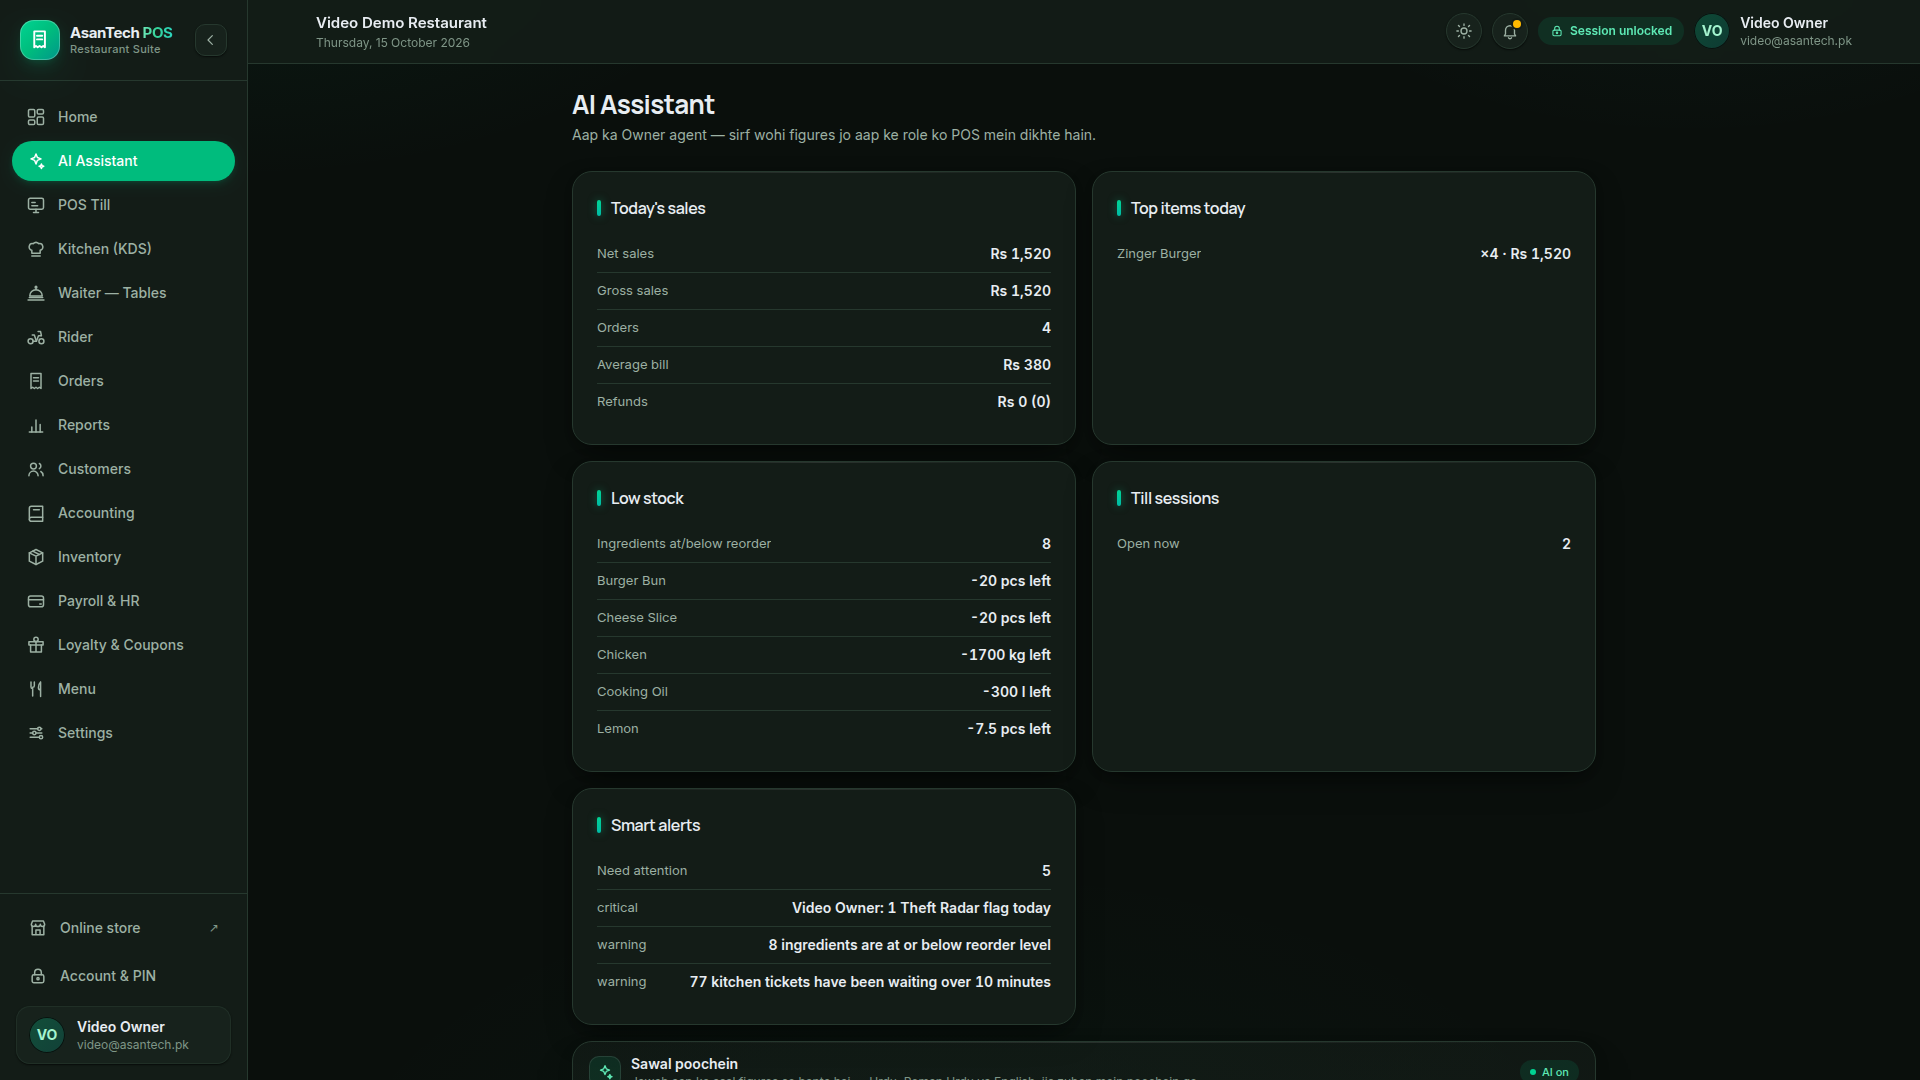This screenshot has width=1920, height=1080.
Task: Toggle light/dark theme sun icon
Action: (x=1464, y=31)
